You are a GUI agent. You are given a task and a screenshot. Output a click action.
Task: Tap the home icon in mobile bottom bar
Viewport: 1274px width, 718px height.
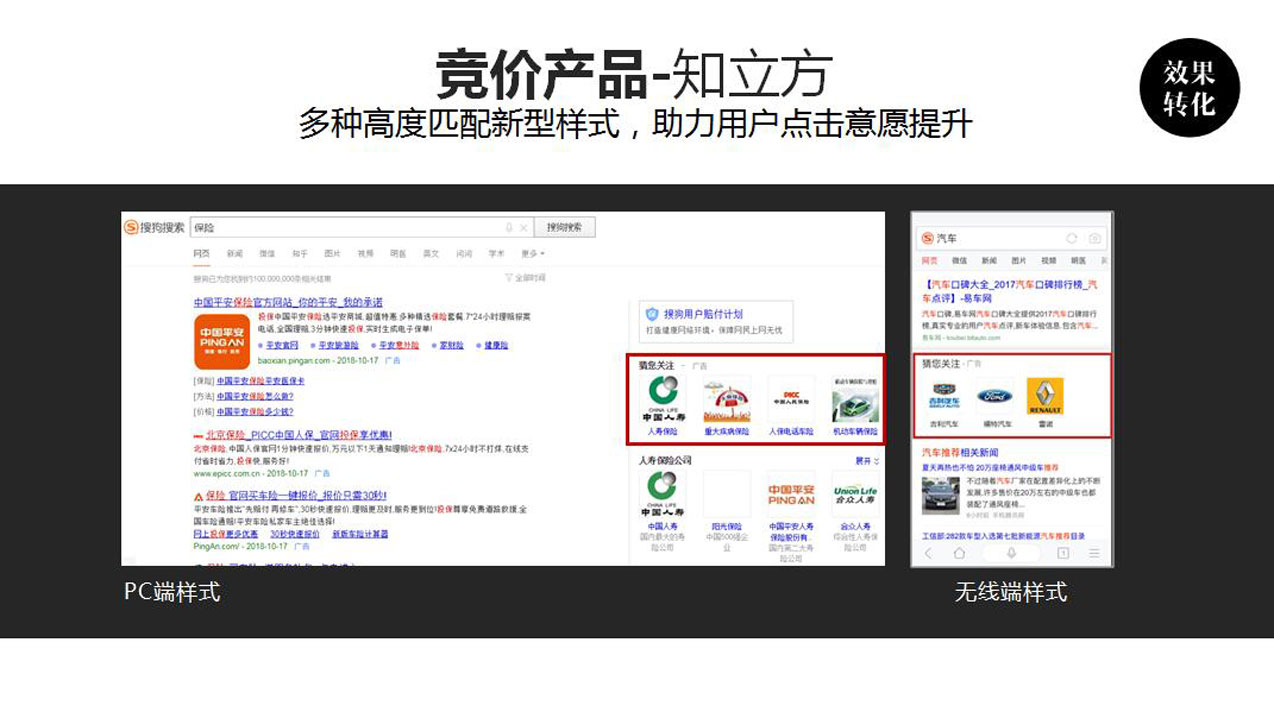(959, 553)
